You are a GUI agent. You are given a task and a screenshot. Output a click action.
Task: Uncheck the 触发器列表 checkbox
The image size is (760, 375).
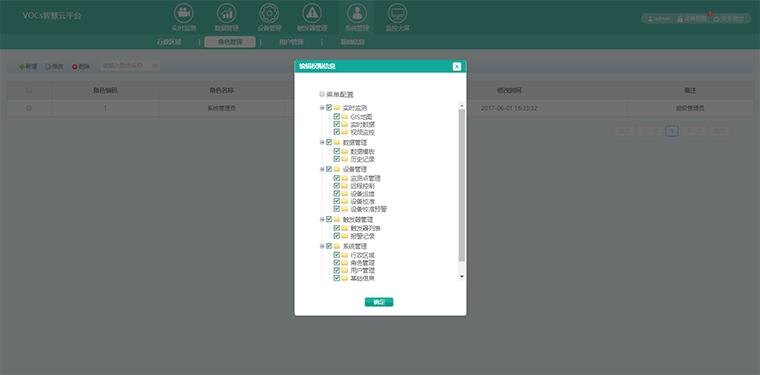pyautogui.click(x=337, y=228)
